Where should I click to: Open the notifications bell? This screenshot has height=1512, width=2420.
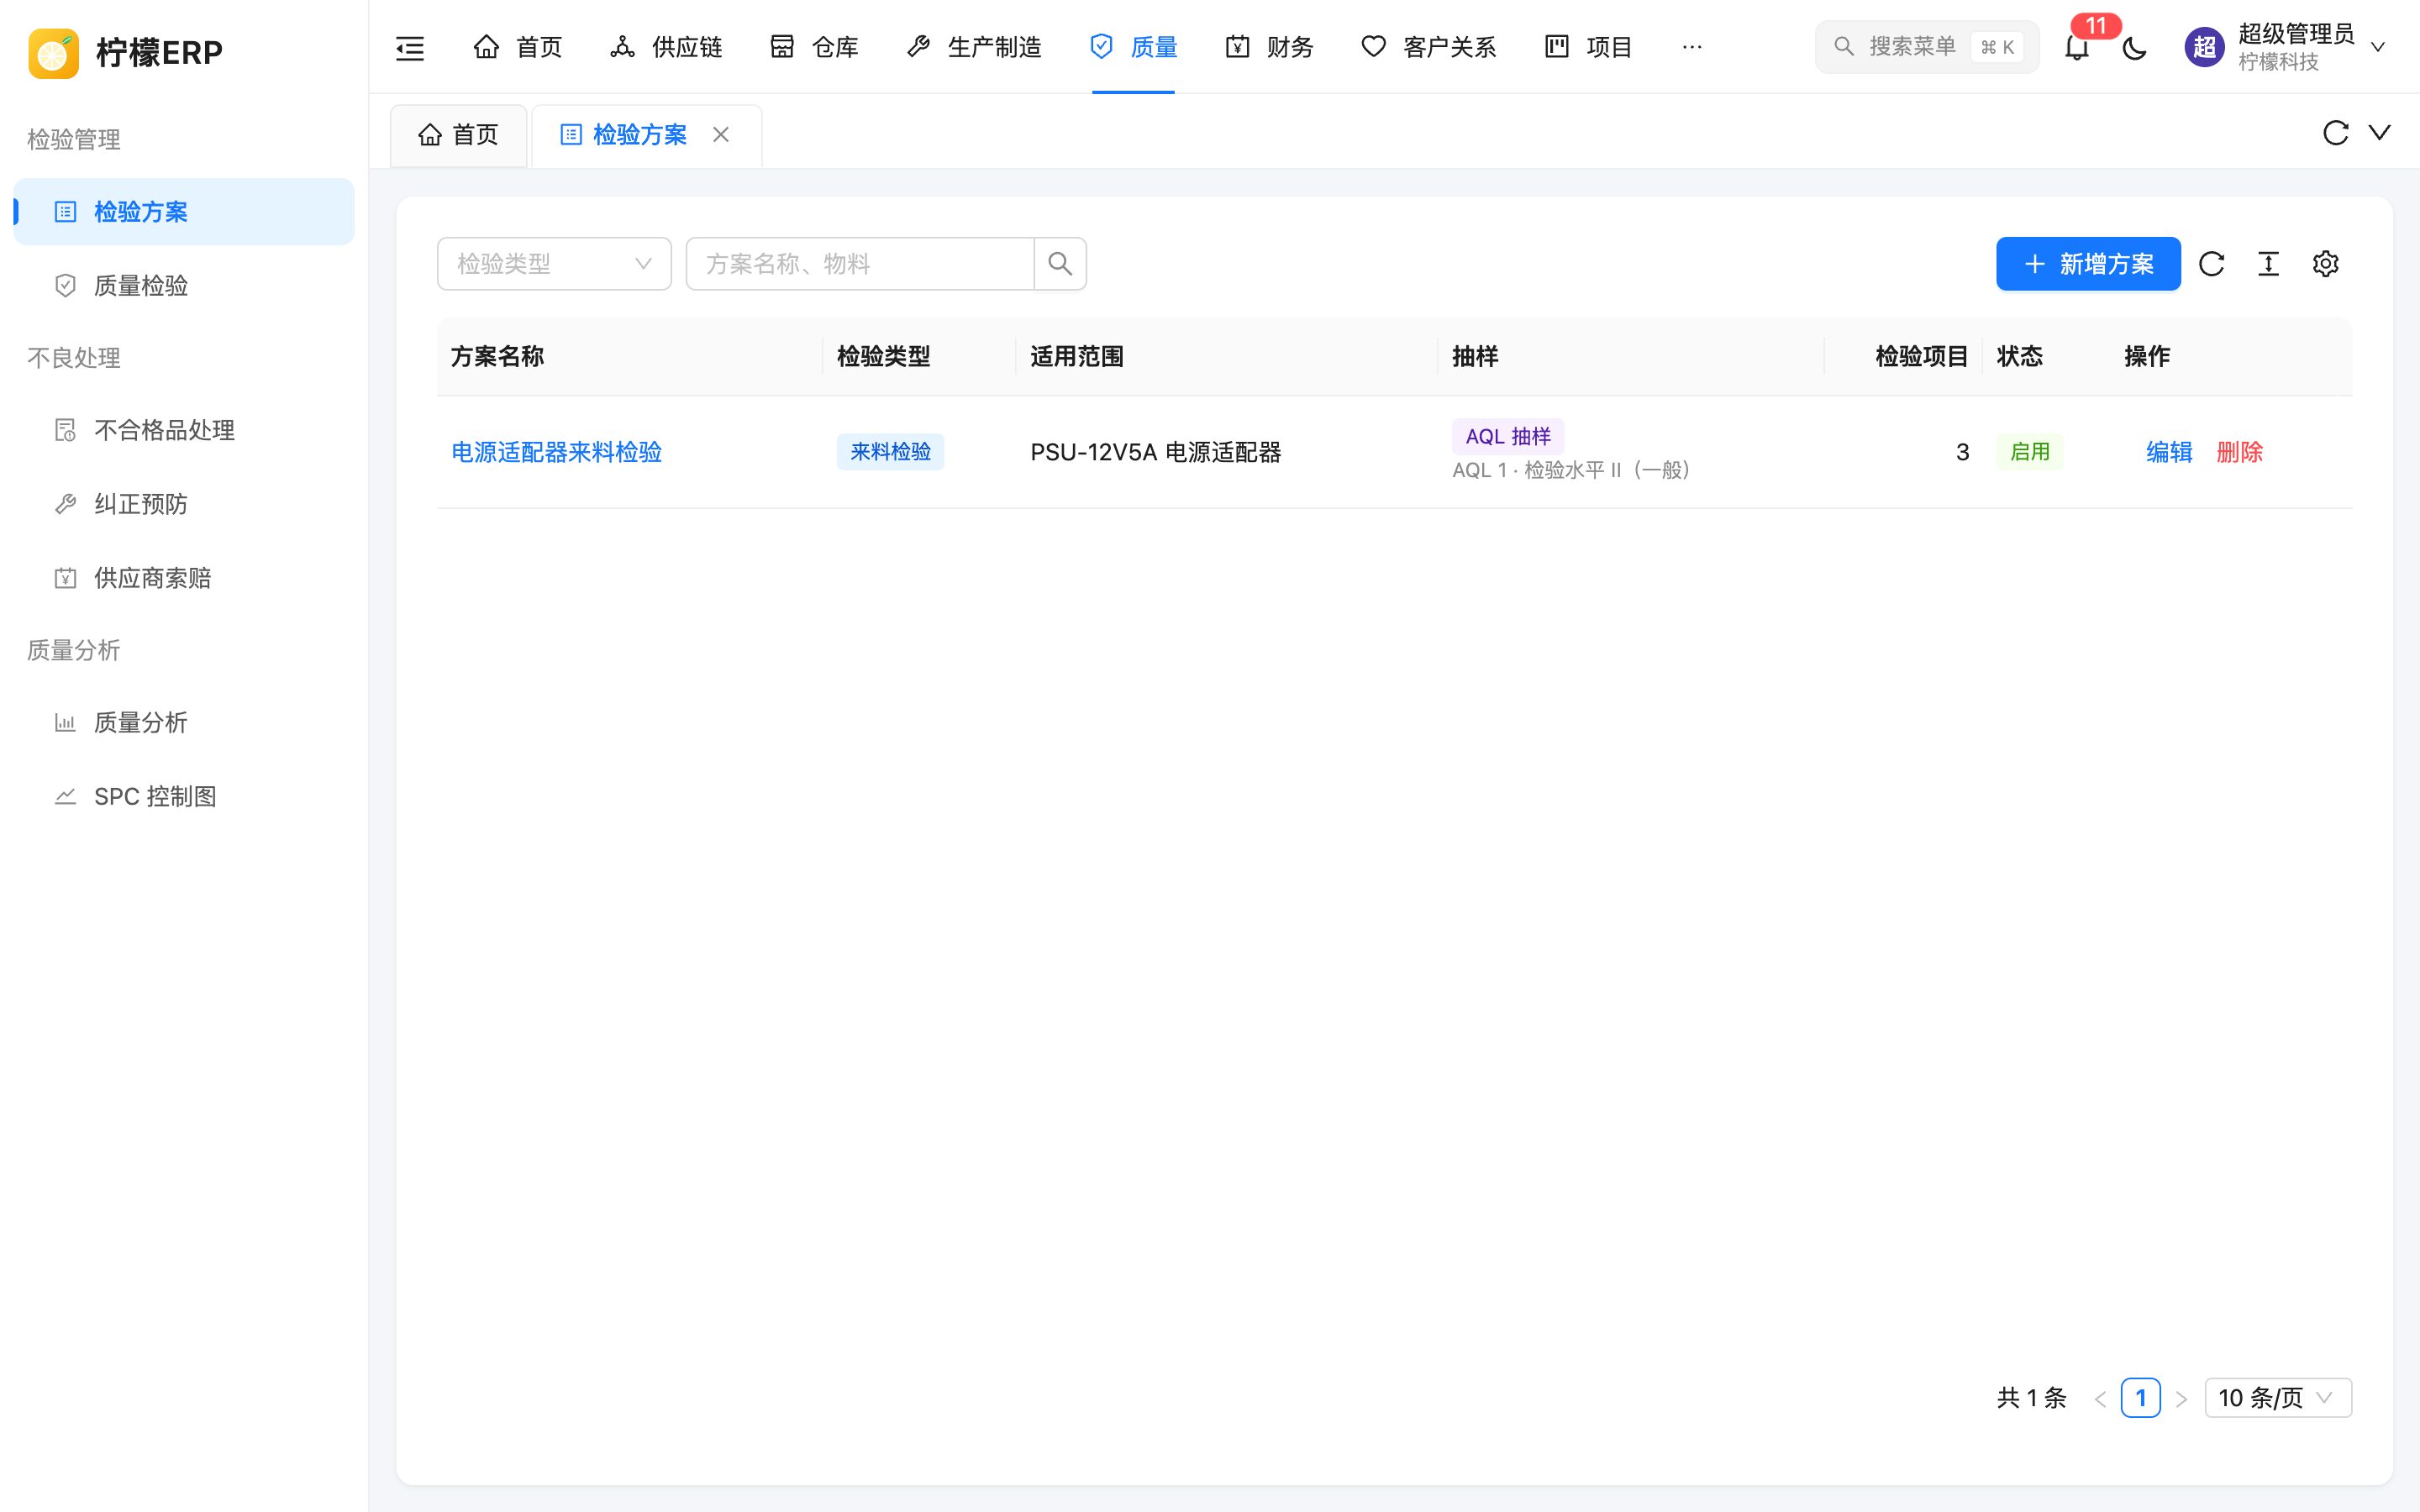(x=2077, y=47)
